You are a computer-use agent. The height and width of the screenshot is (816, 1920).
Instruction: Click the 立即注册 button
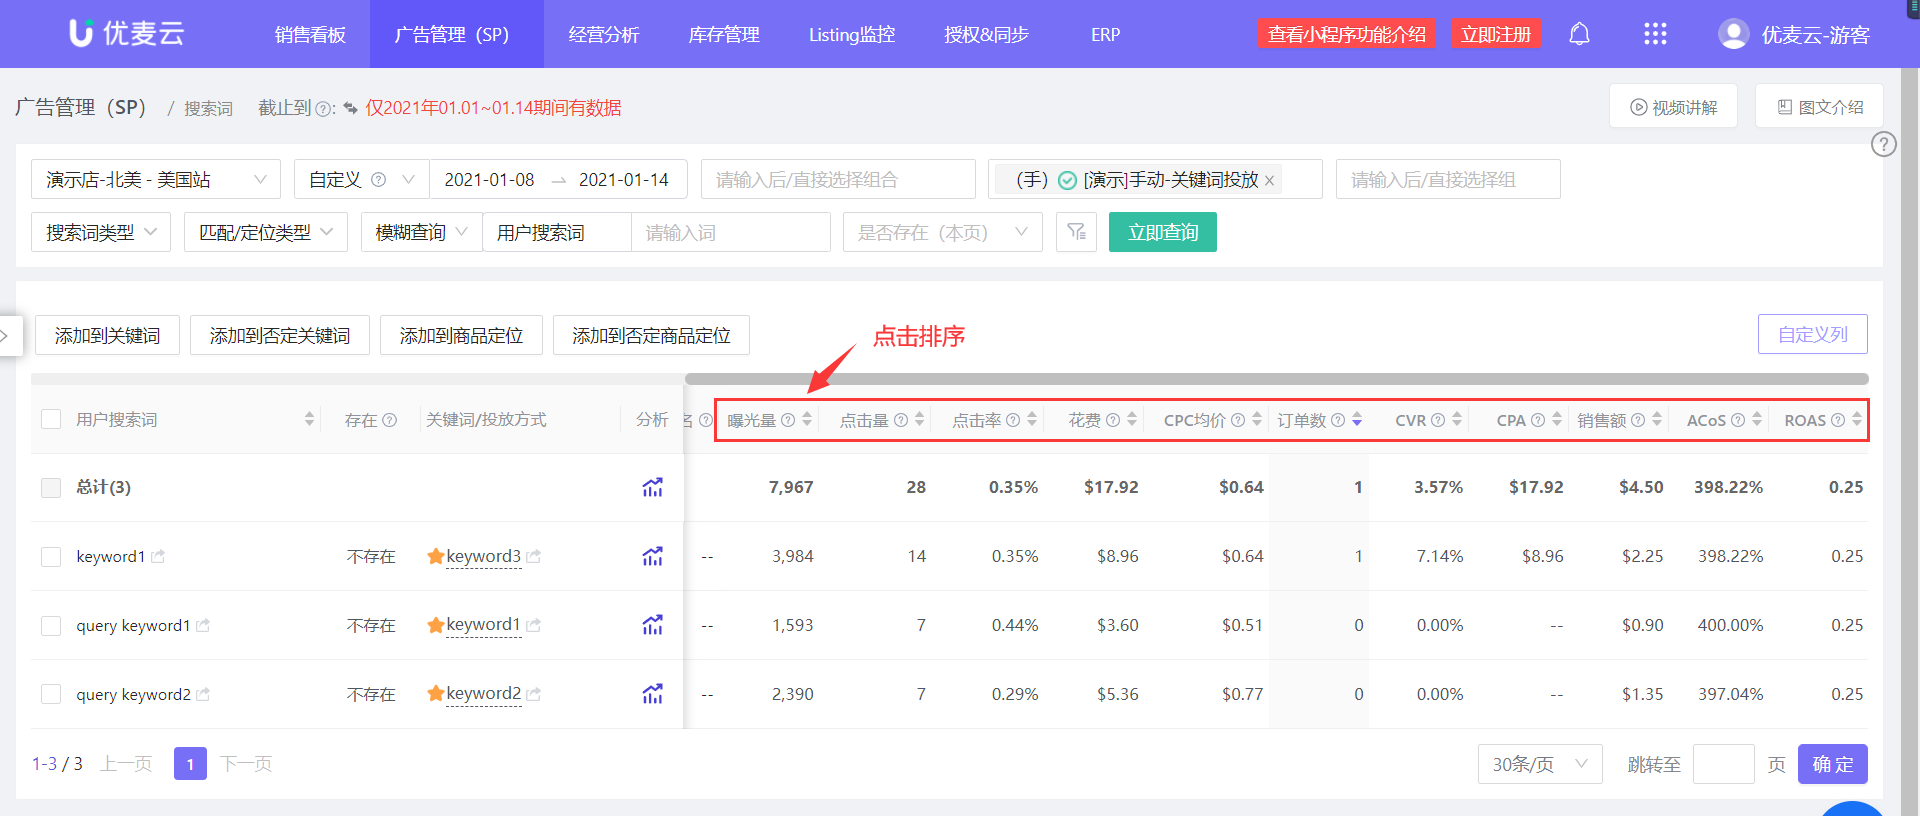1496,34
